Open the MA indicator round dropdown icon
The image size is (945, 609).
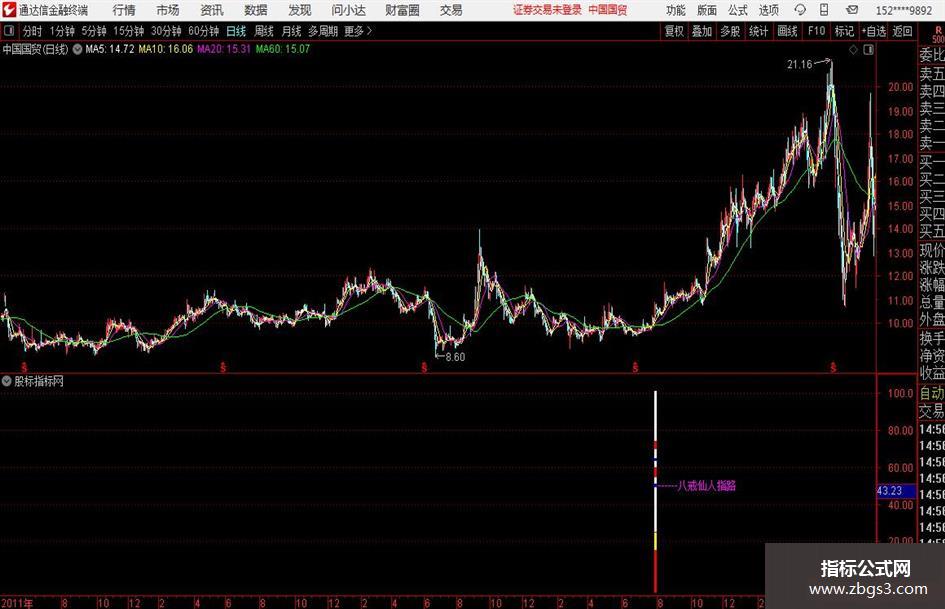point(78,49)
